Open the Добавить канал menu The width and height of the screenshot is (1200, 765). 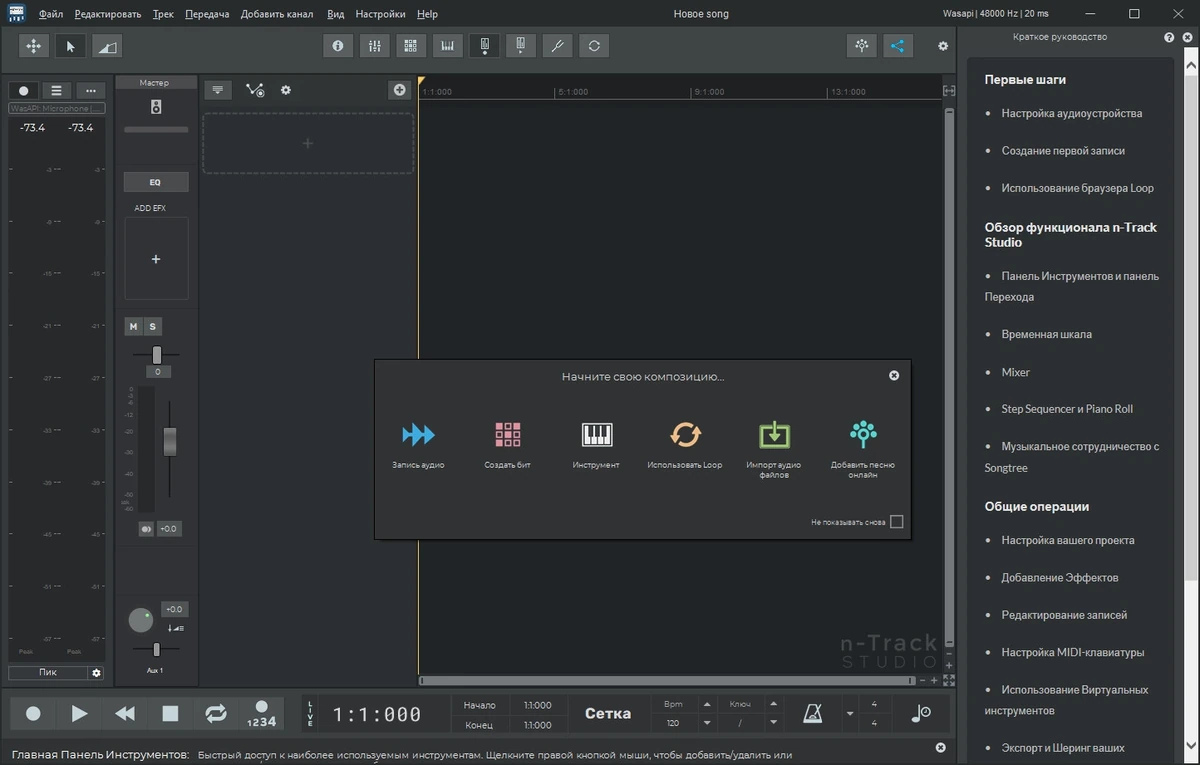(277, 14)
